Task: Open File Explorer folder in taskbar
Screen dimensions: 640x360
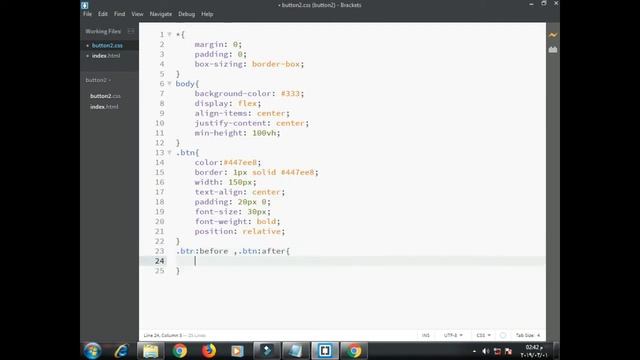Action: tap(150, 351)
